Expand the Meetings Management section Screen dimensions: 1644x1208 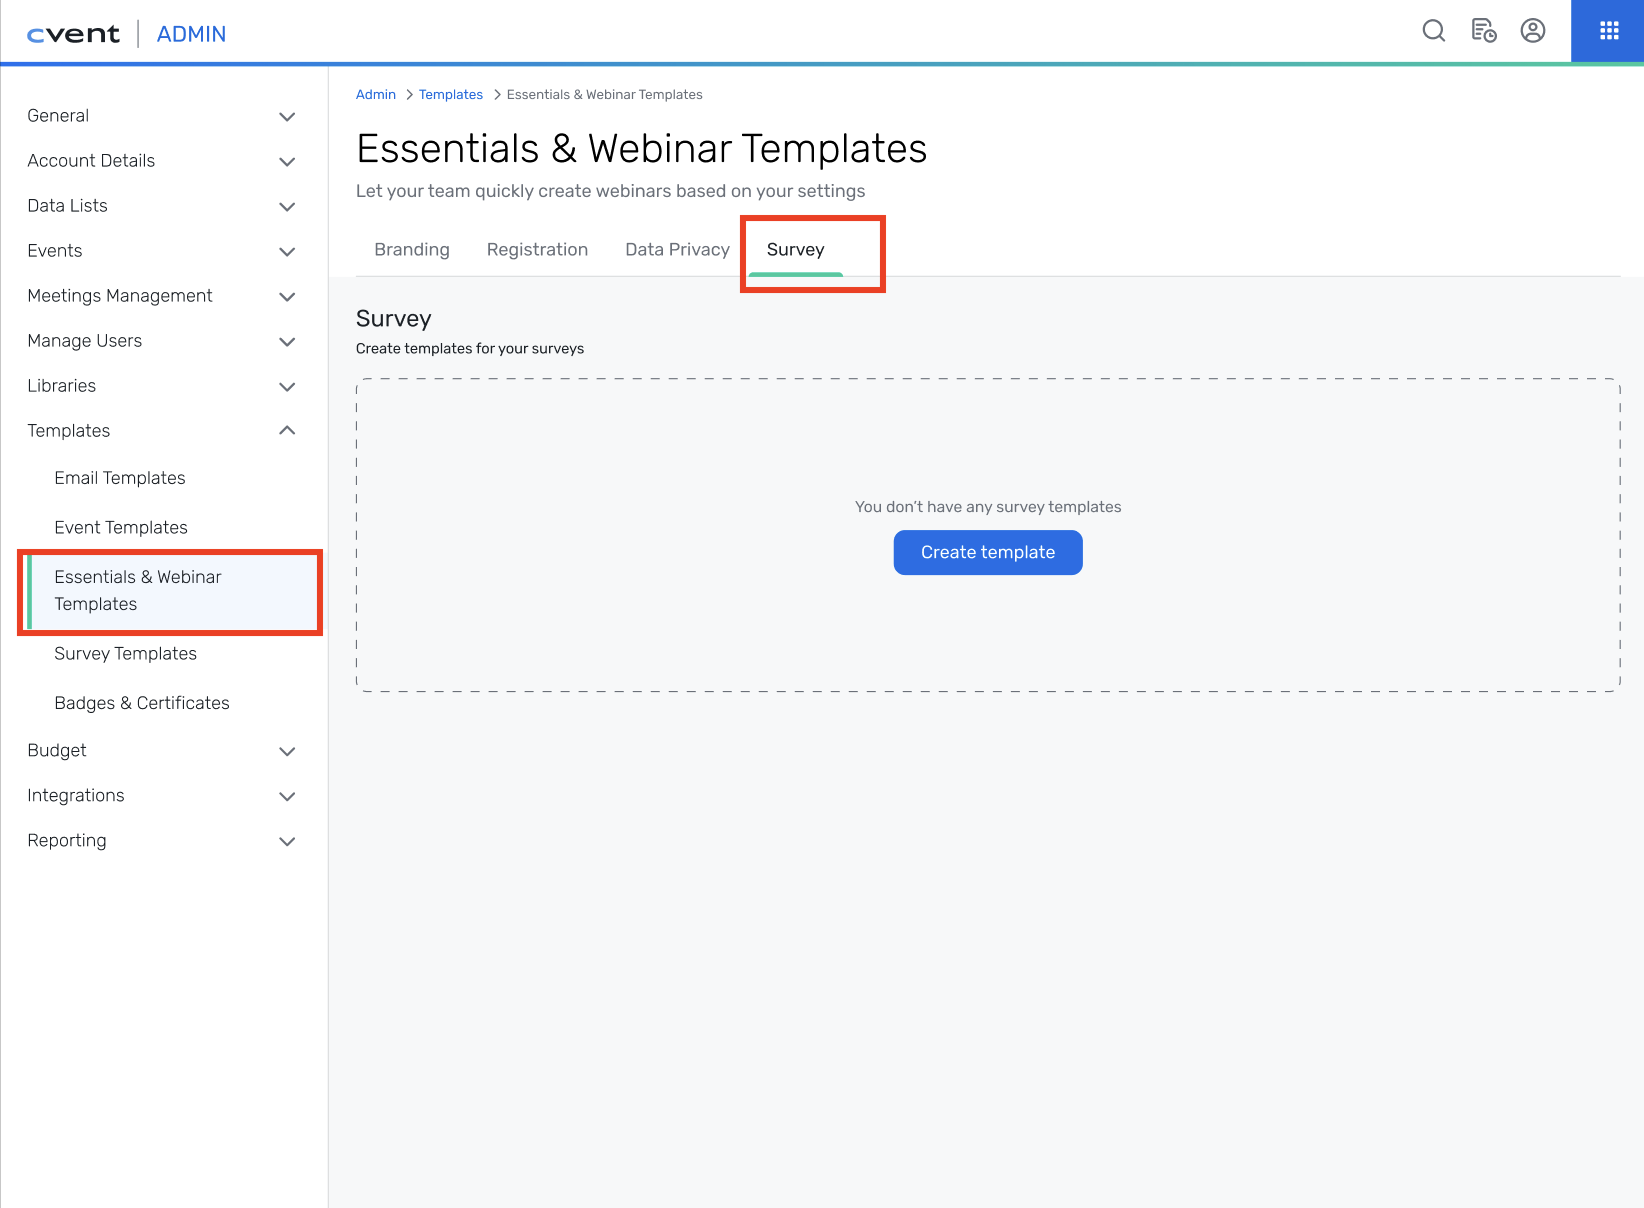(162, 296)
